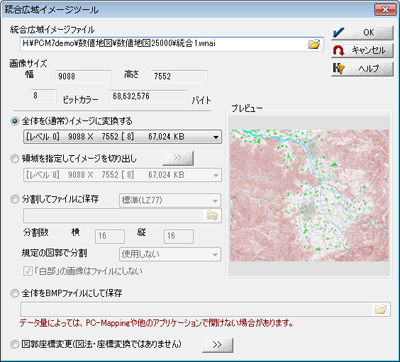This screenshot has width=400, height=362.
Task: Select 全体を(通常)イメージに変換する radio option
Action: 15,122
